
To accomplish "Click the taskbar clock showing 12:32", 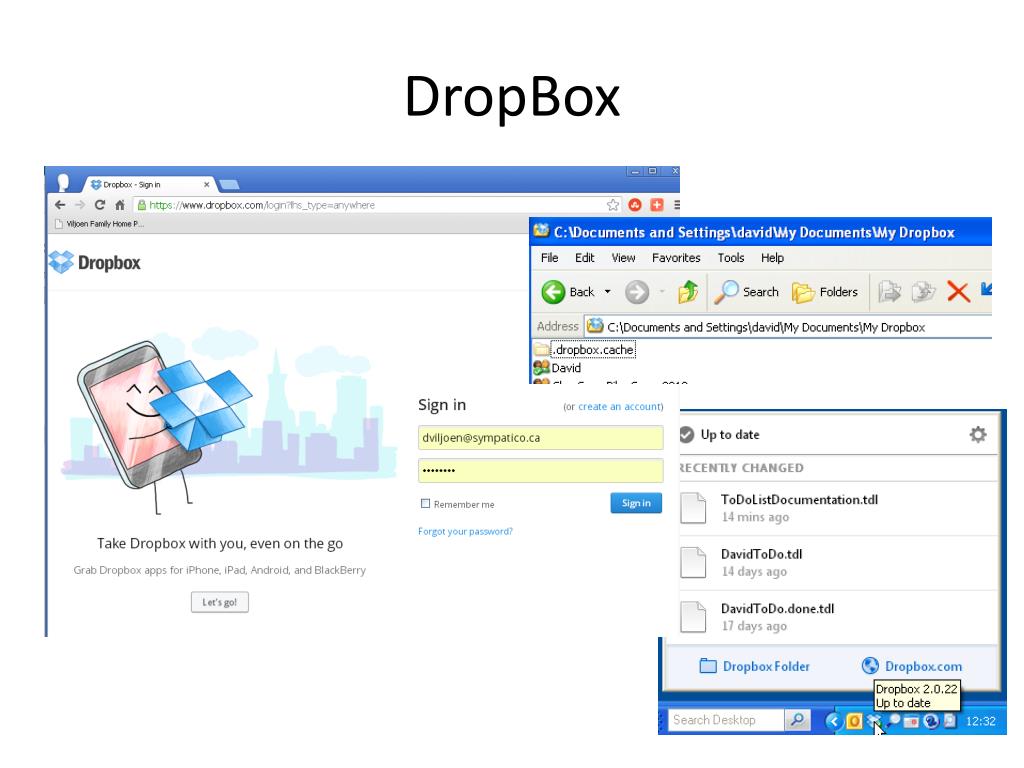I will coord(980,722).
